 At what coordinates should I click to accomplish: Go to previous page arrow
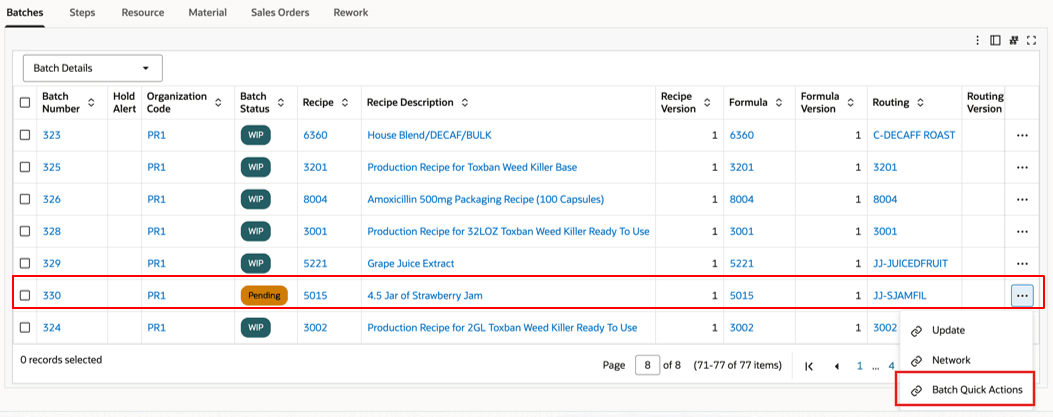[x=837, y=366]
